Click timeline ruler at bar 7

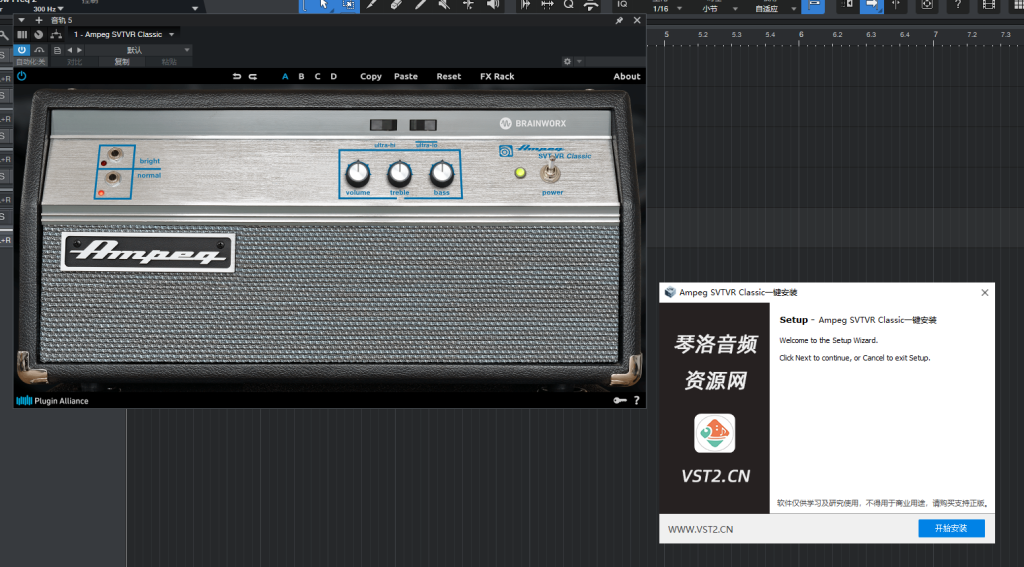coord(935,35)
